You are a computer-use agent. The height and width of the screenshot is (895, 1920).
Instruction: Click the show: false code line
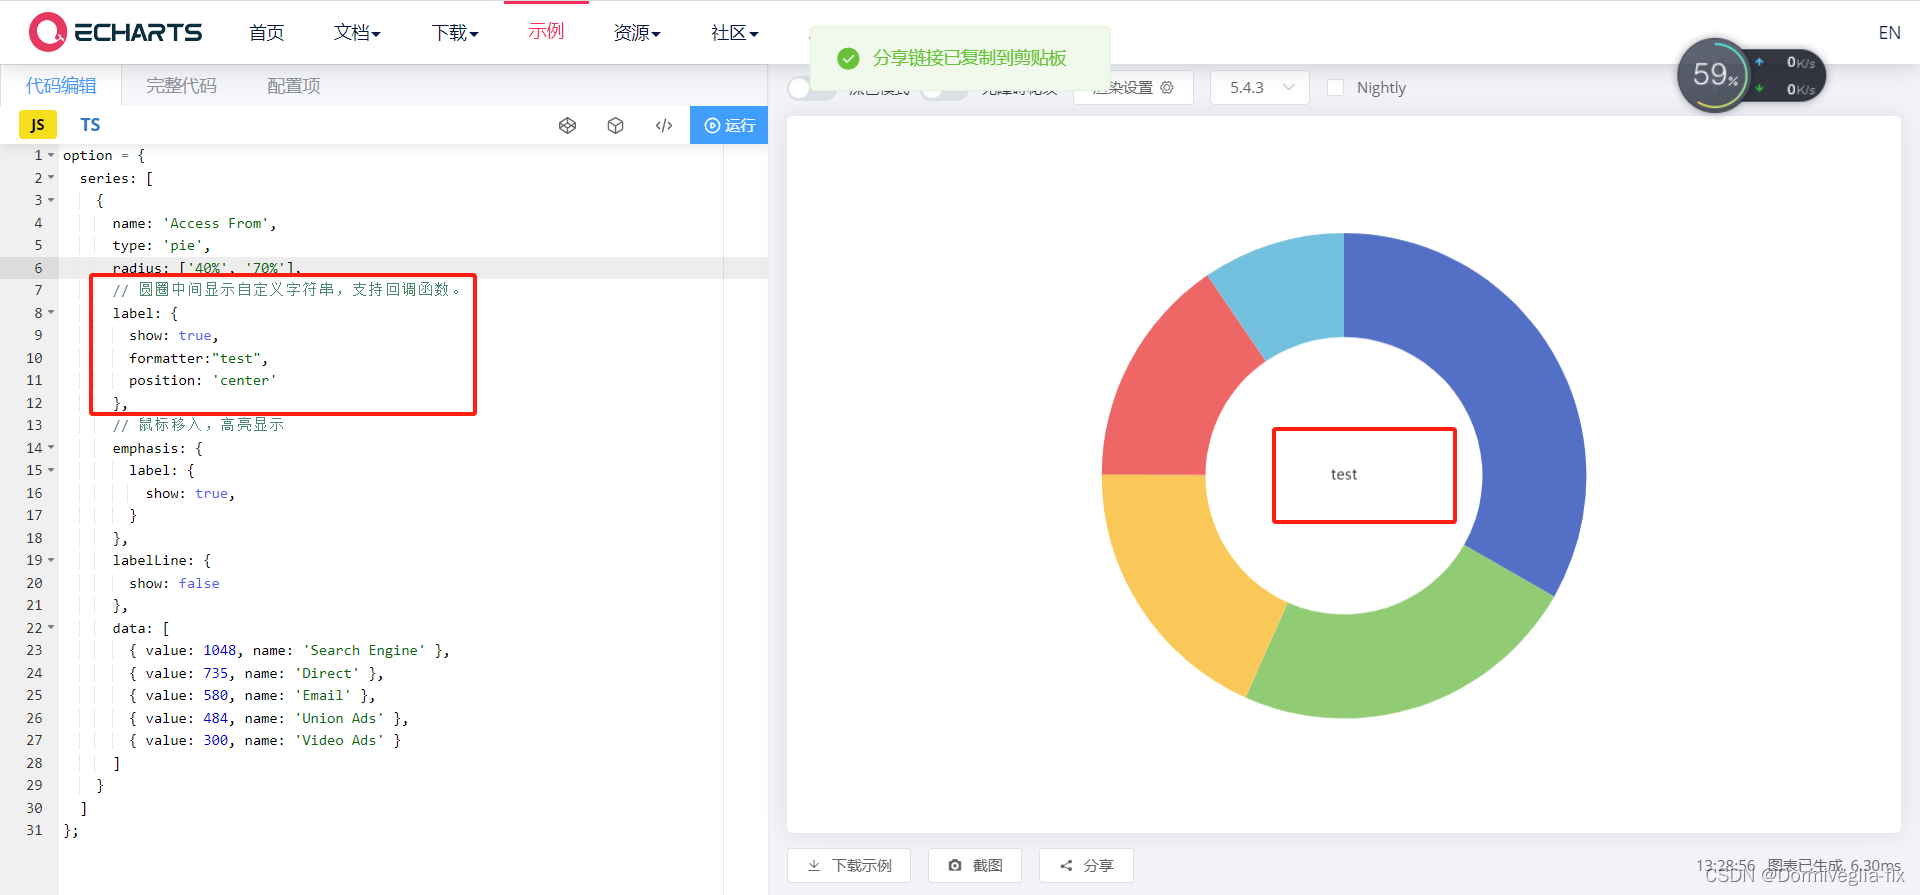174,583
